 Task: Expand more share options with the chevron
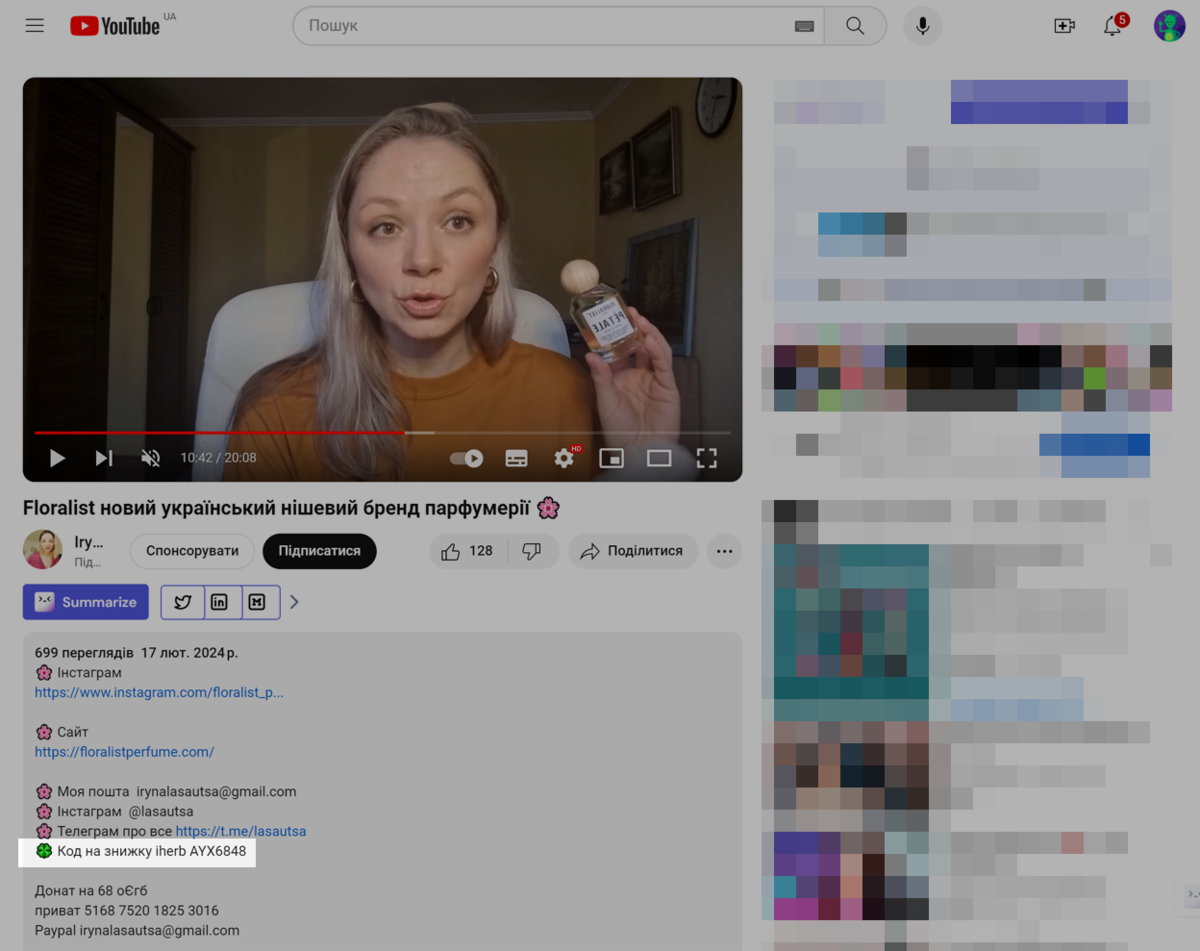point(294,602)
